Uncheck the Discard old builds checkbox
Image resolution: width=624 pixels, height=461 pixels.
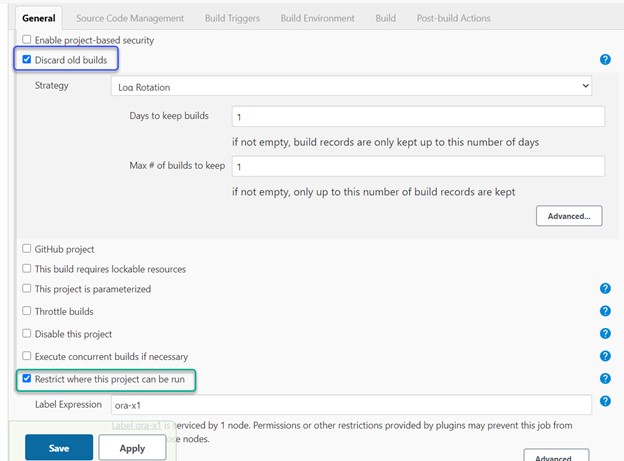(27, 60)
